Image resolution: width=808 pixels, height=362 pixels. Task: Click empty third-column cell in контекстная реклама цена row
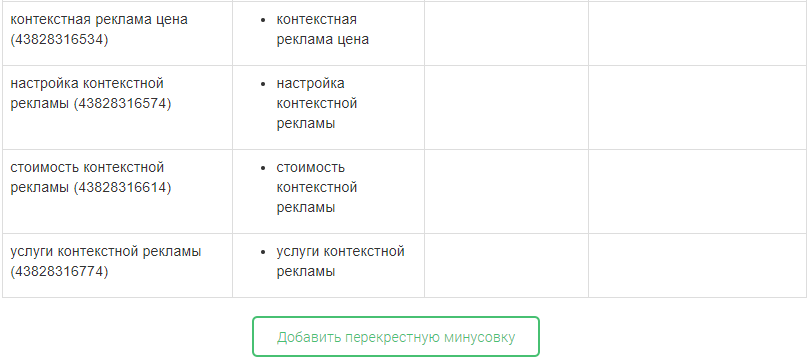[507, 33]
